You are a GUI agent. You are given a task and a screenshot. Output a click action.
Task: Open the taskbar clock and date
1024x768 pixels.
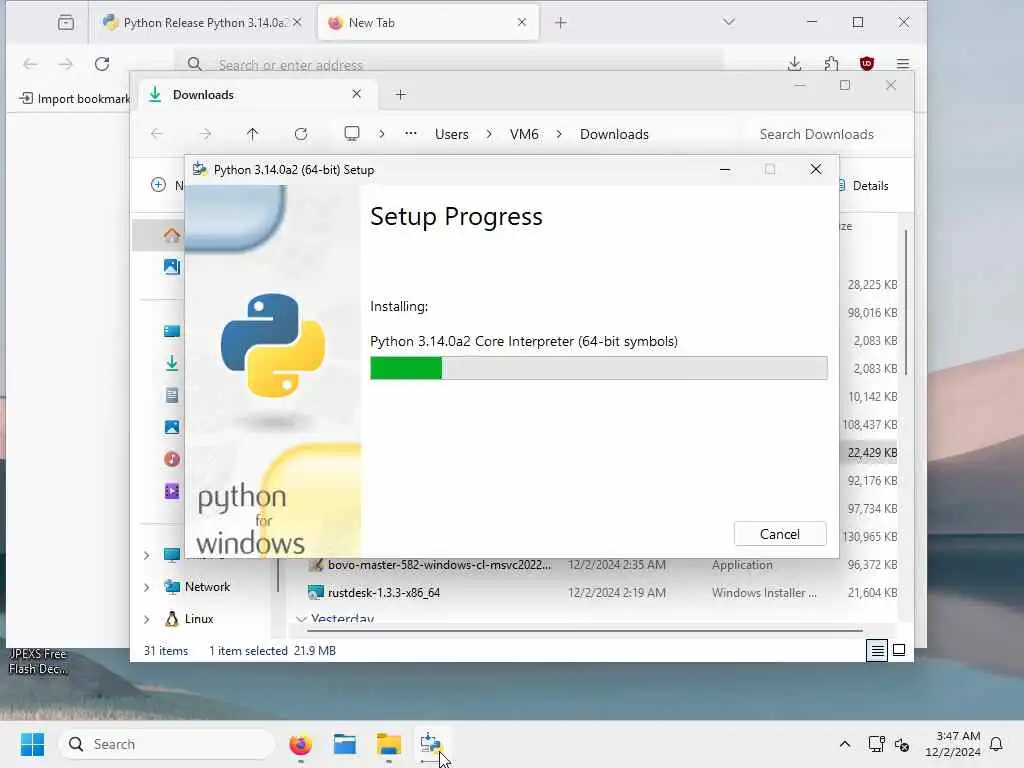952,744
